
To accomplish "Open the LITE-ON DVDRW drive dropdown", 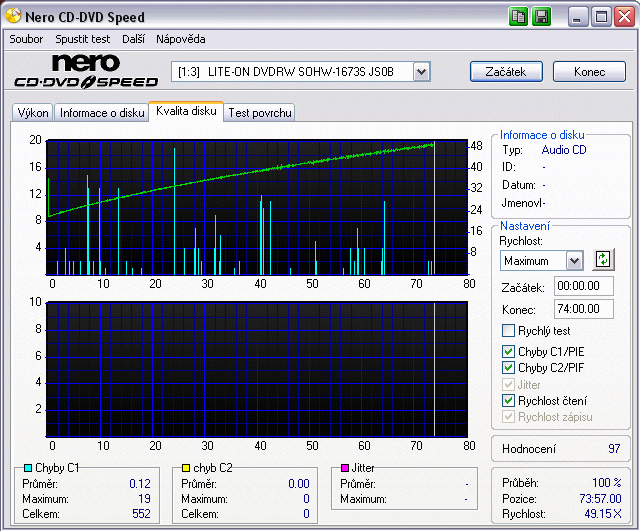I will pyautogui.click(x=421, y=71).
